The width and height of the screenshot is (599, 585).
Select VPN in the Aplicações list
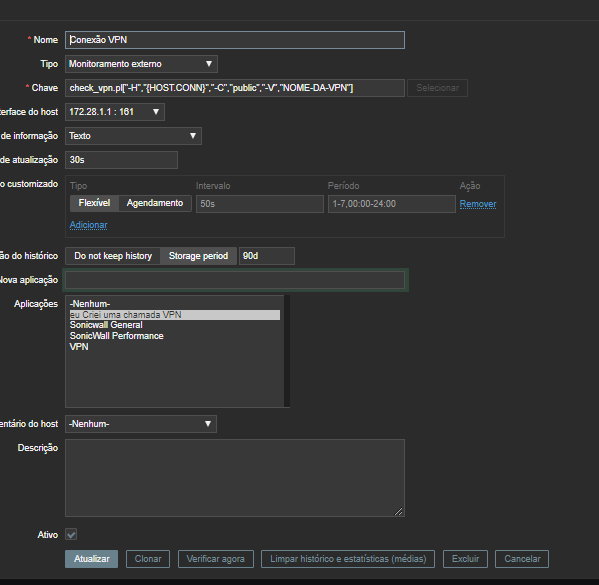coord(175,347)
